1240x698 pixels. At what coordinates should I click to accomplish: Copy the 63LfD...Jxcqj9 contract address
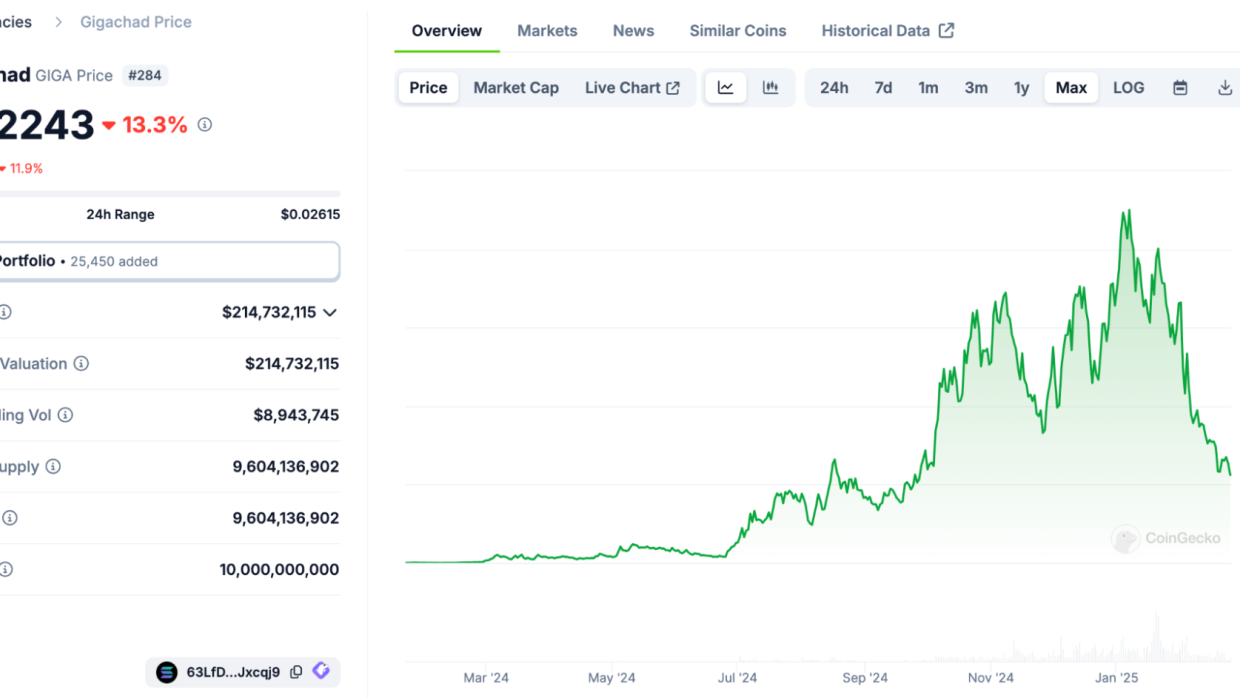[296, 672]
